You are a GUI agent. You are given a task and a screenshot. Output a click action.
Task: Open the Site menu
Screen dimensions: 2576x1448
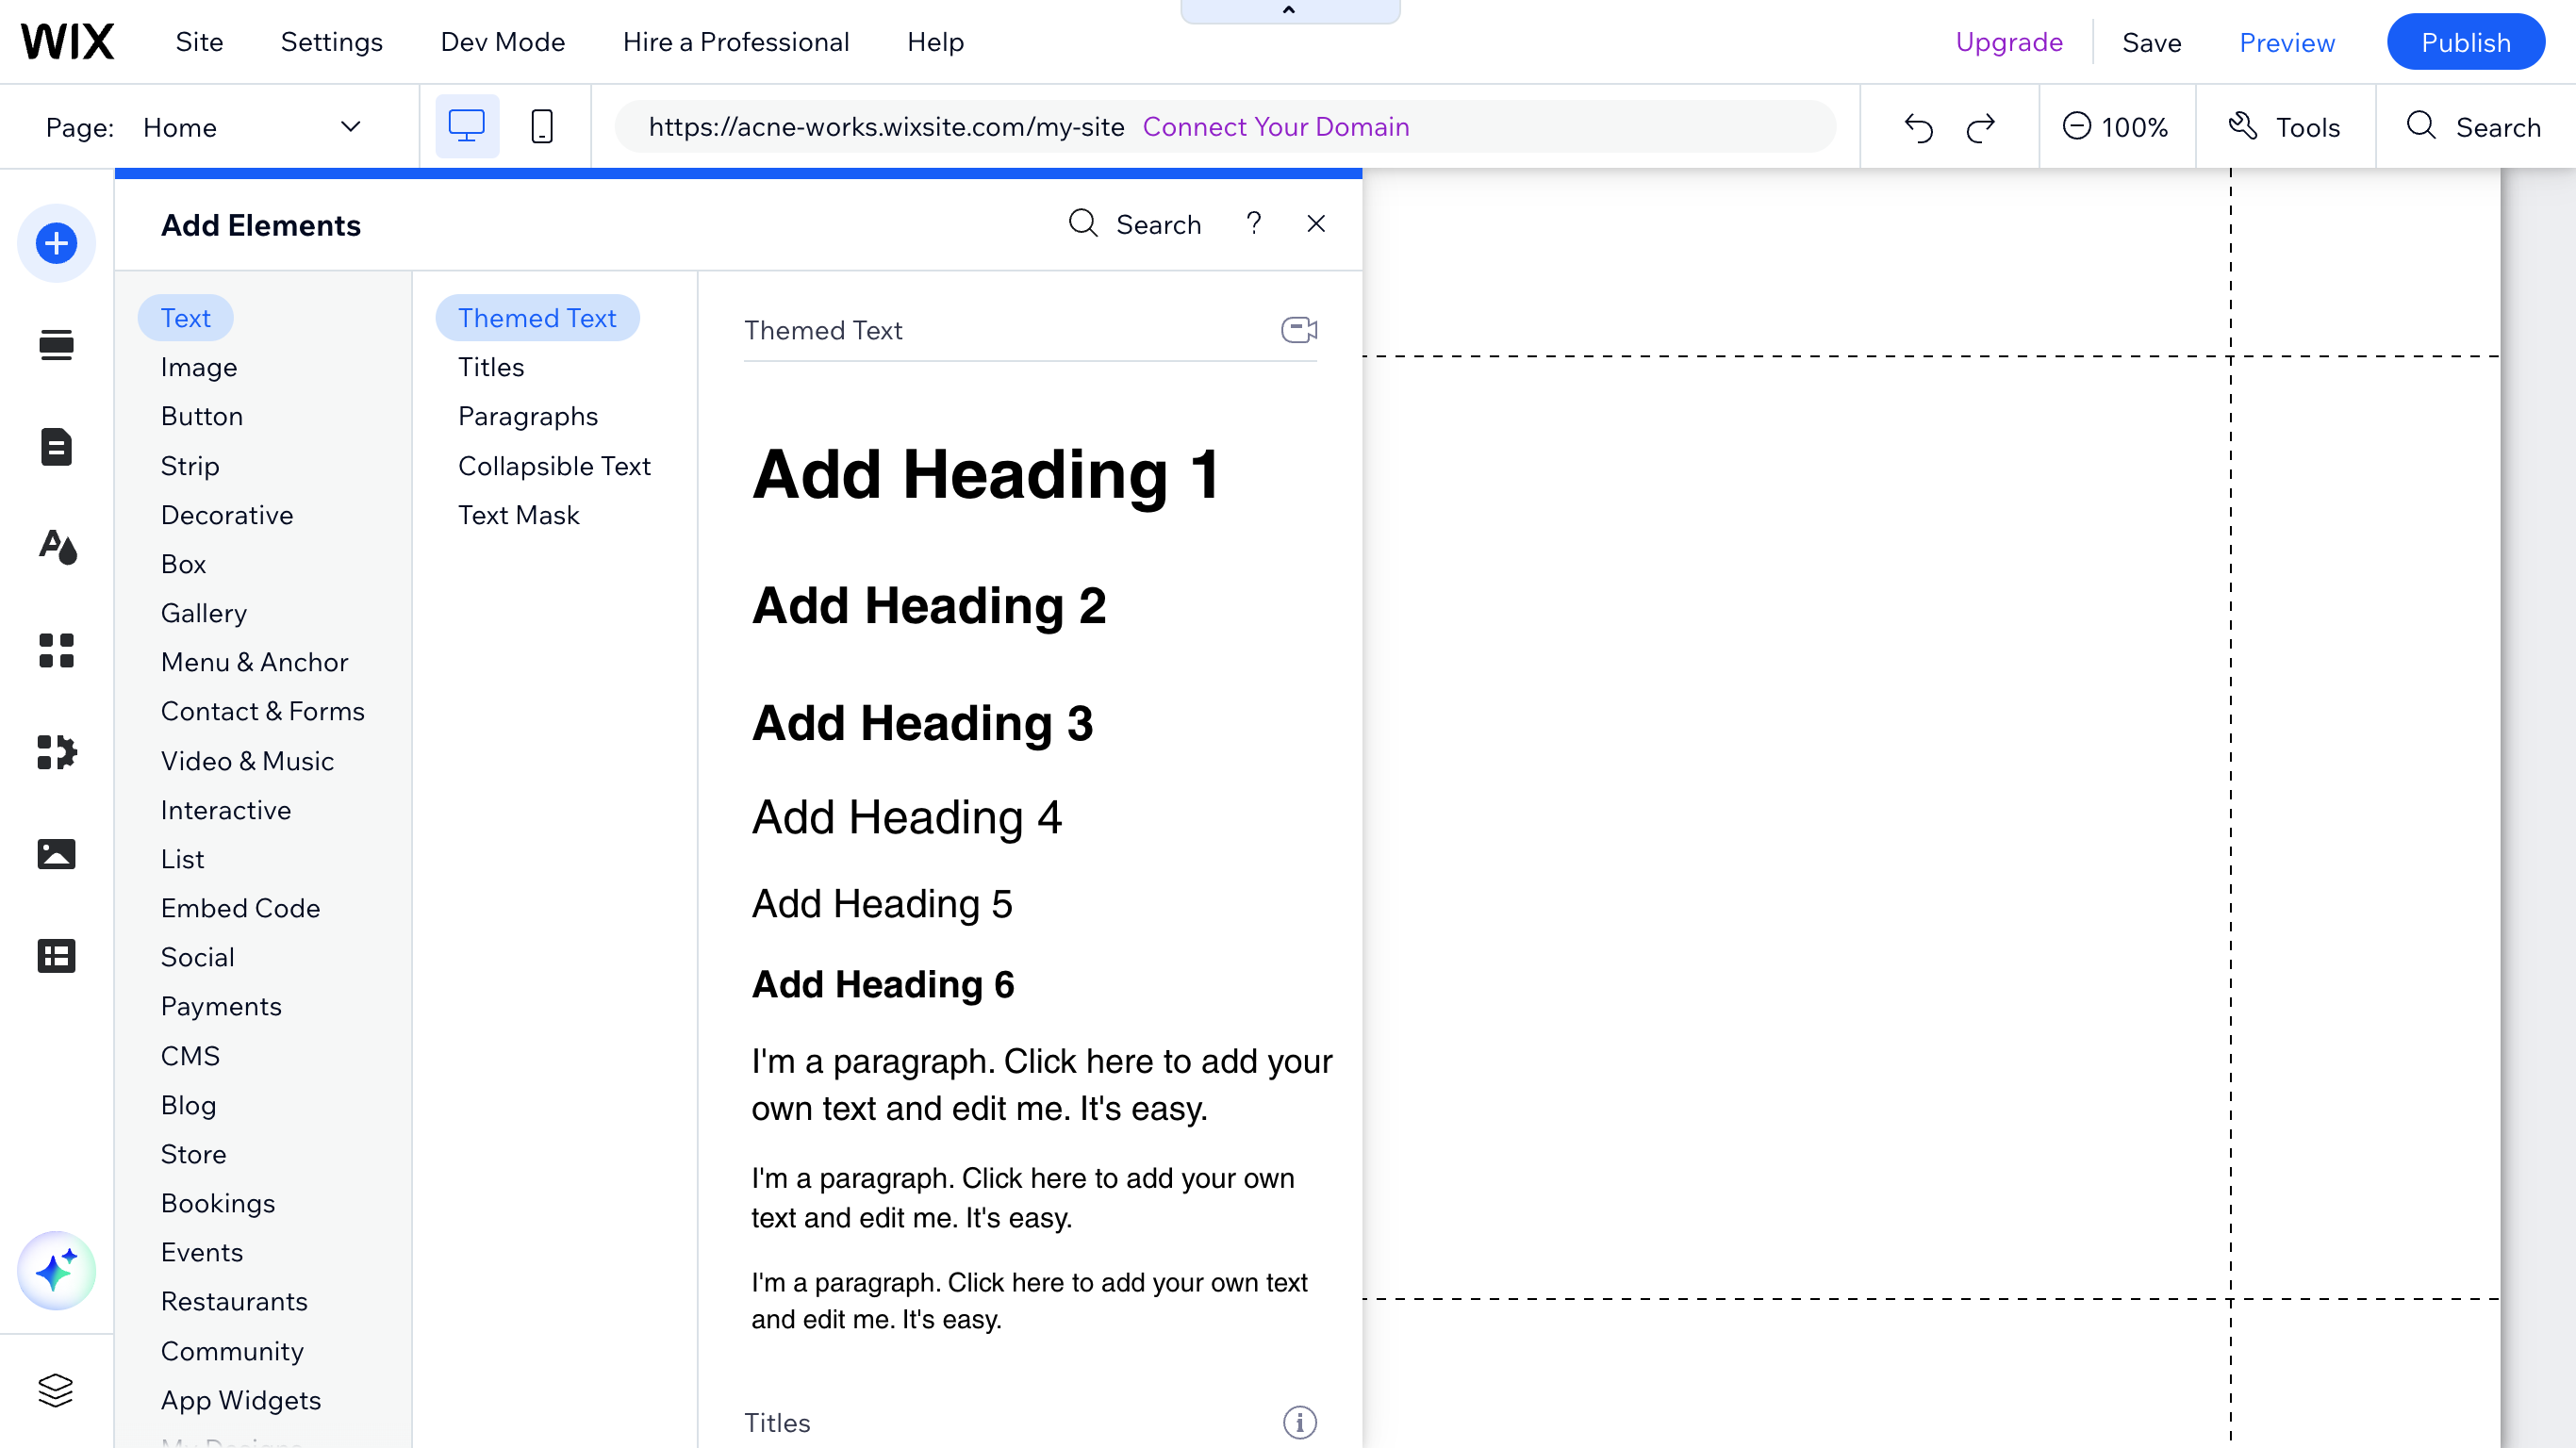(199, 42)
